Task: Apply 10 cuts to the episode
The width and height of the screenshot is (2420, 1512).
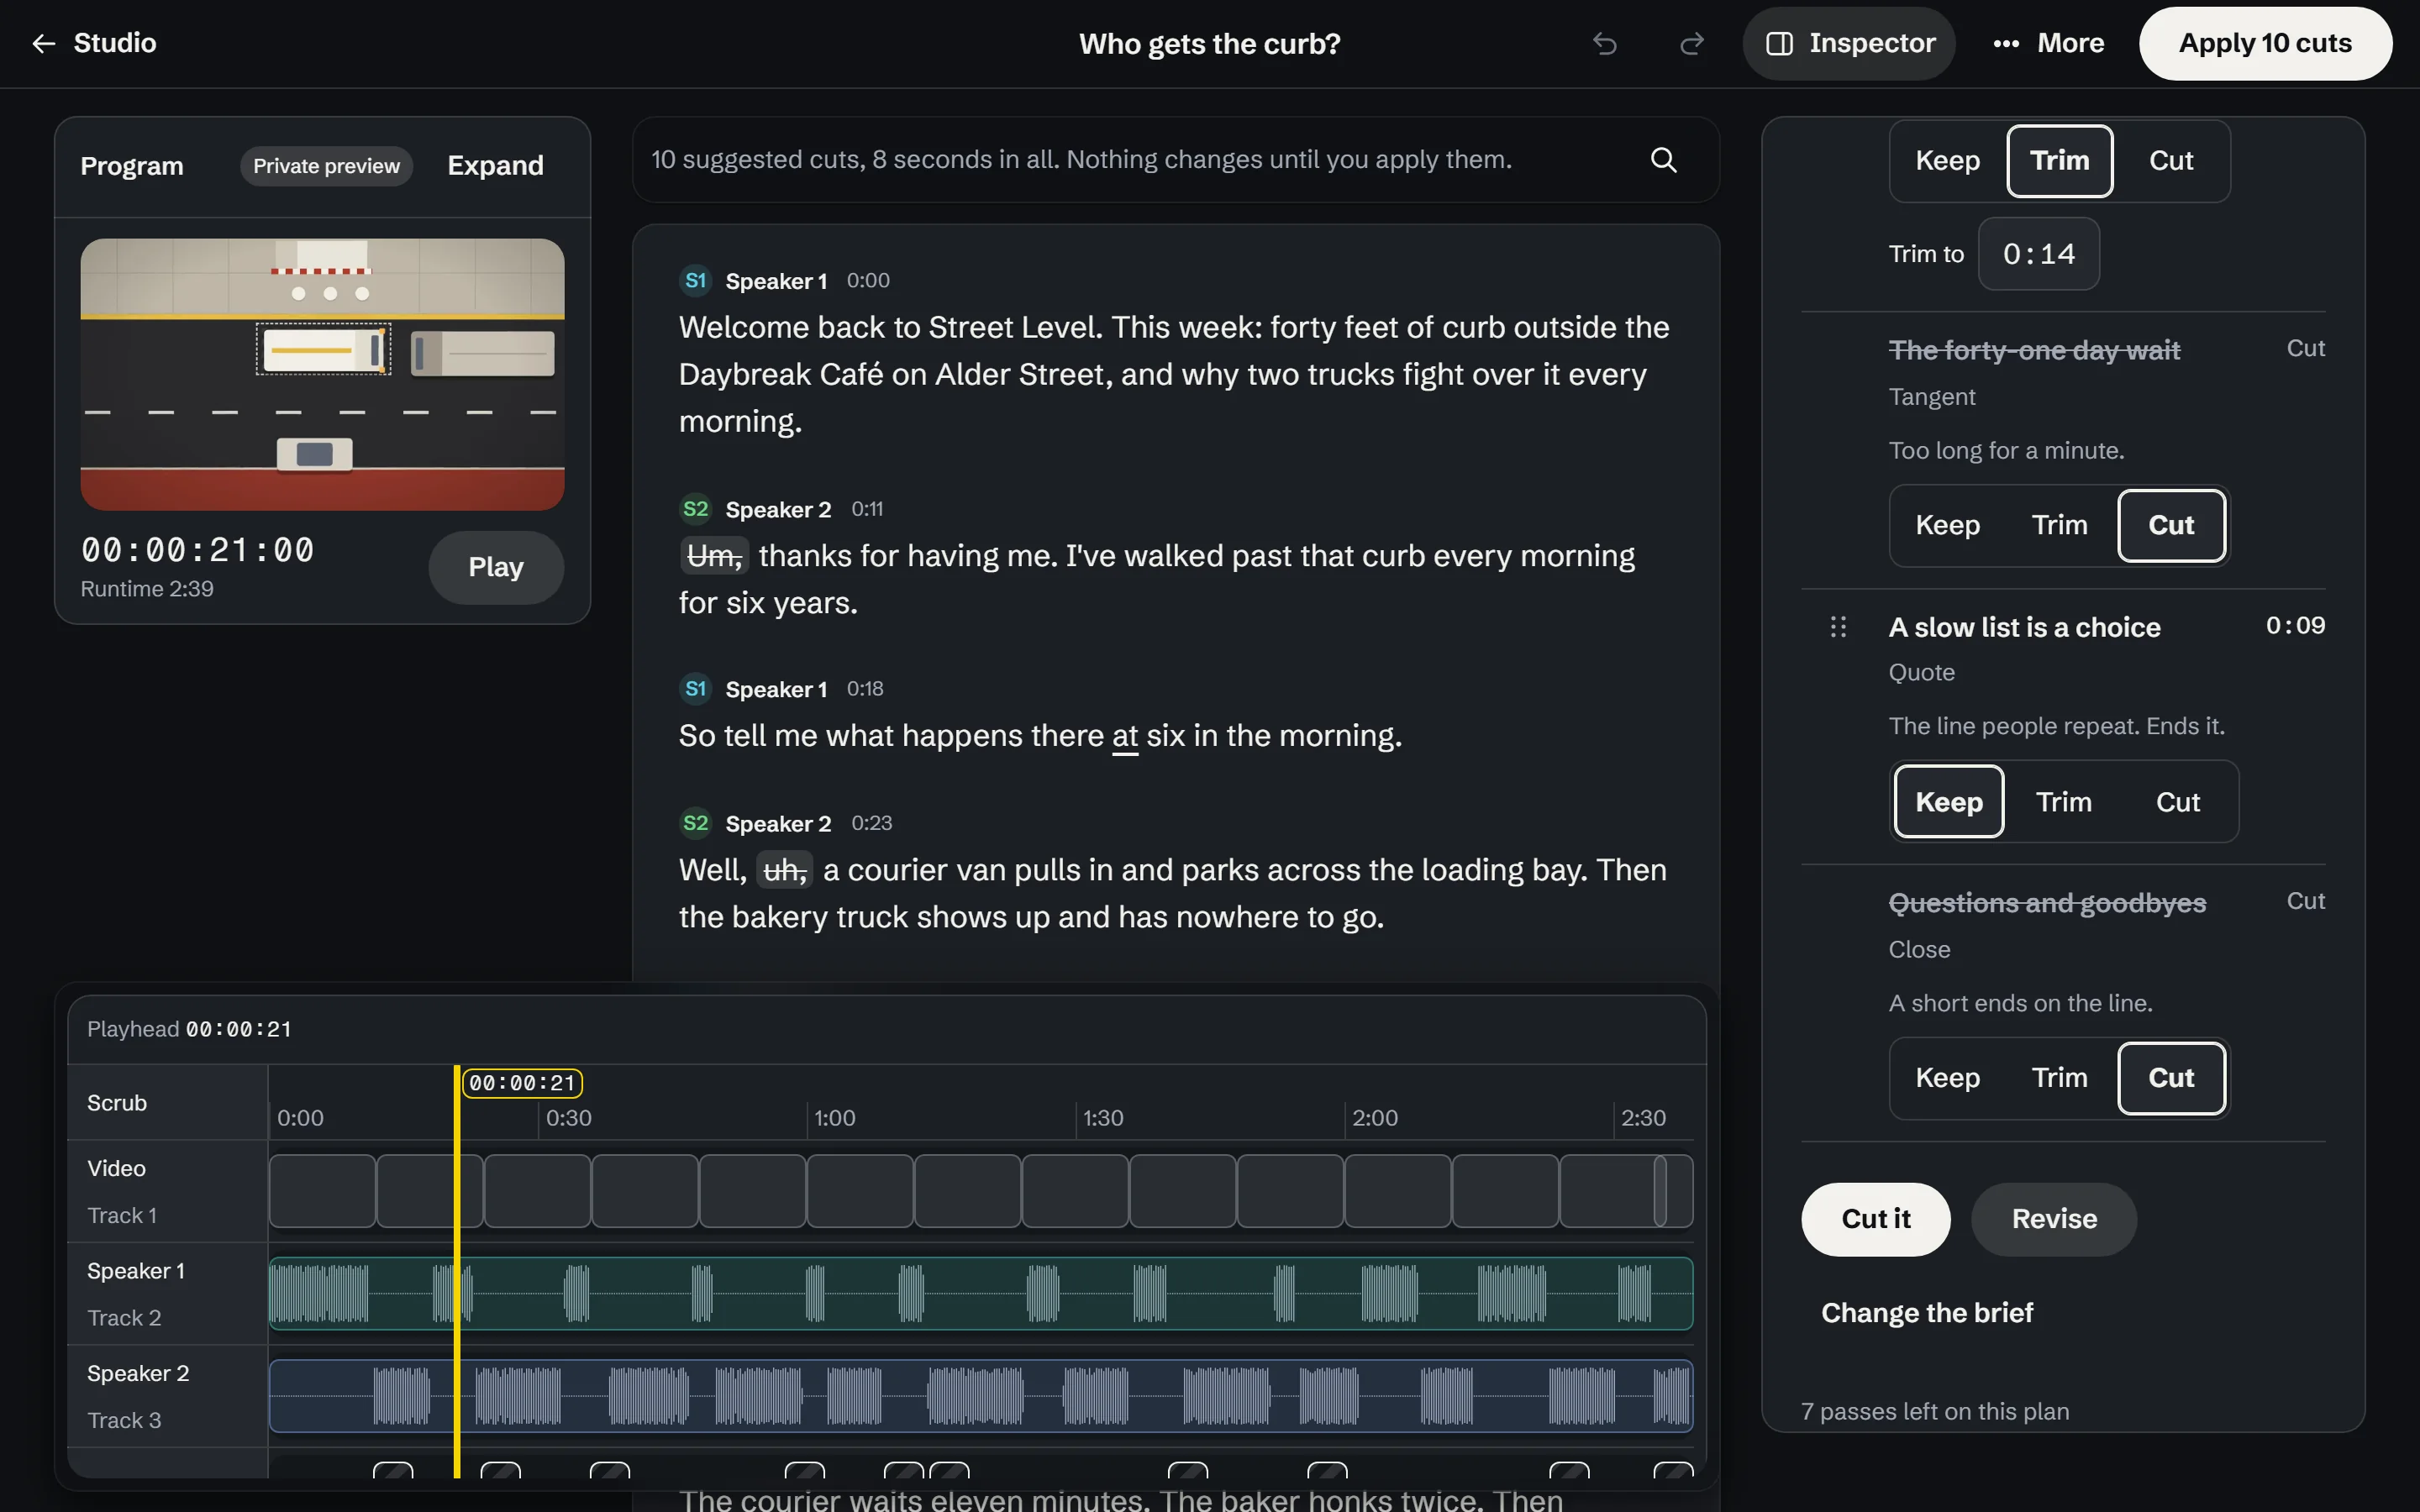Action: 2265,43
